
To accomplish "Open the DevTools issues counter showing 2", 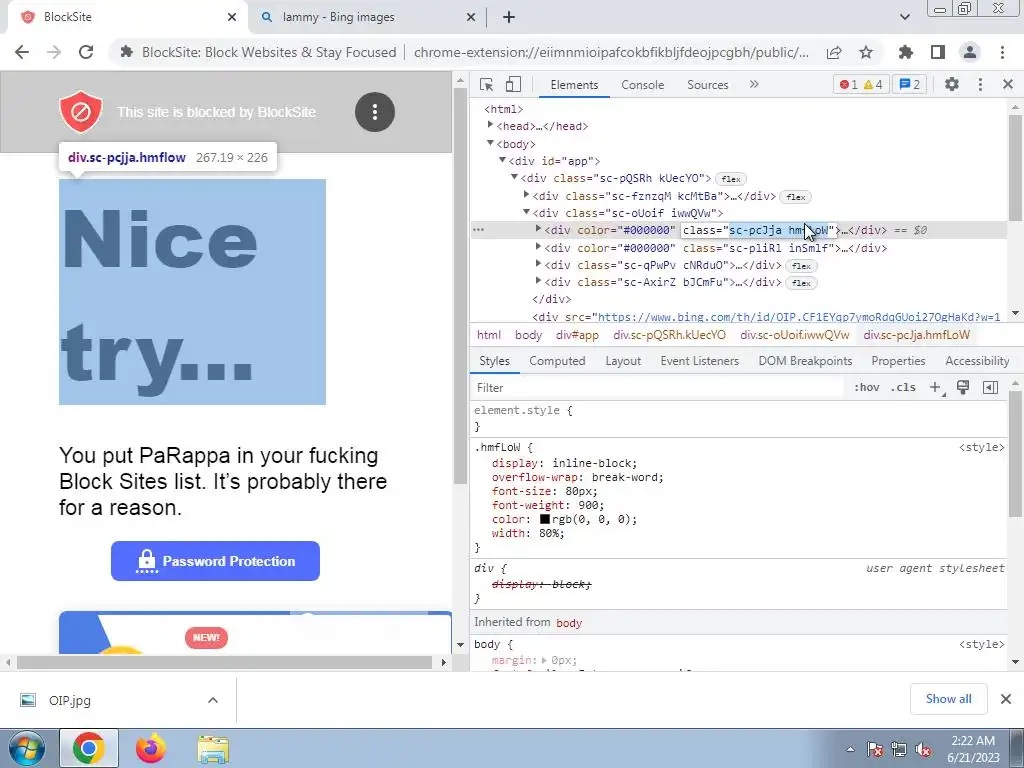I will [909, 84].
